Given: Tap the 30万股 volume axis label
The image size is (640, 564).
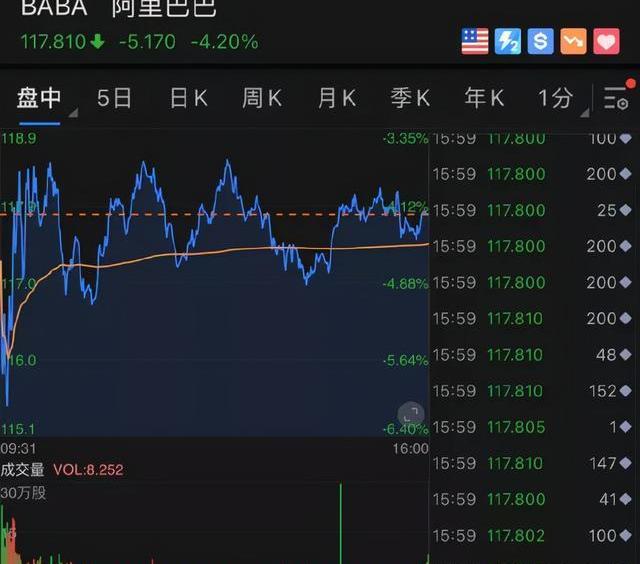Looking at the screenshot, I should pyautogui.click(x=23, y=493).
